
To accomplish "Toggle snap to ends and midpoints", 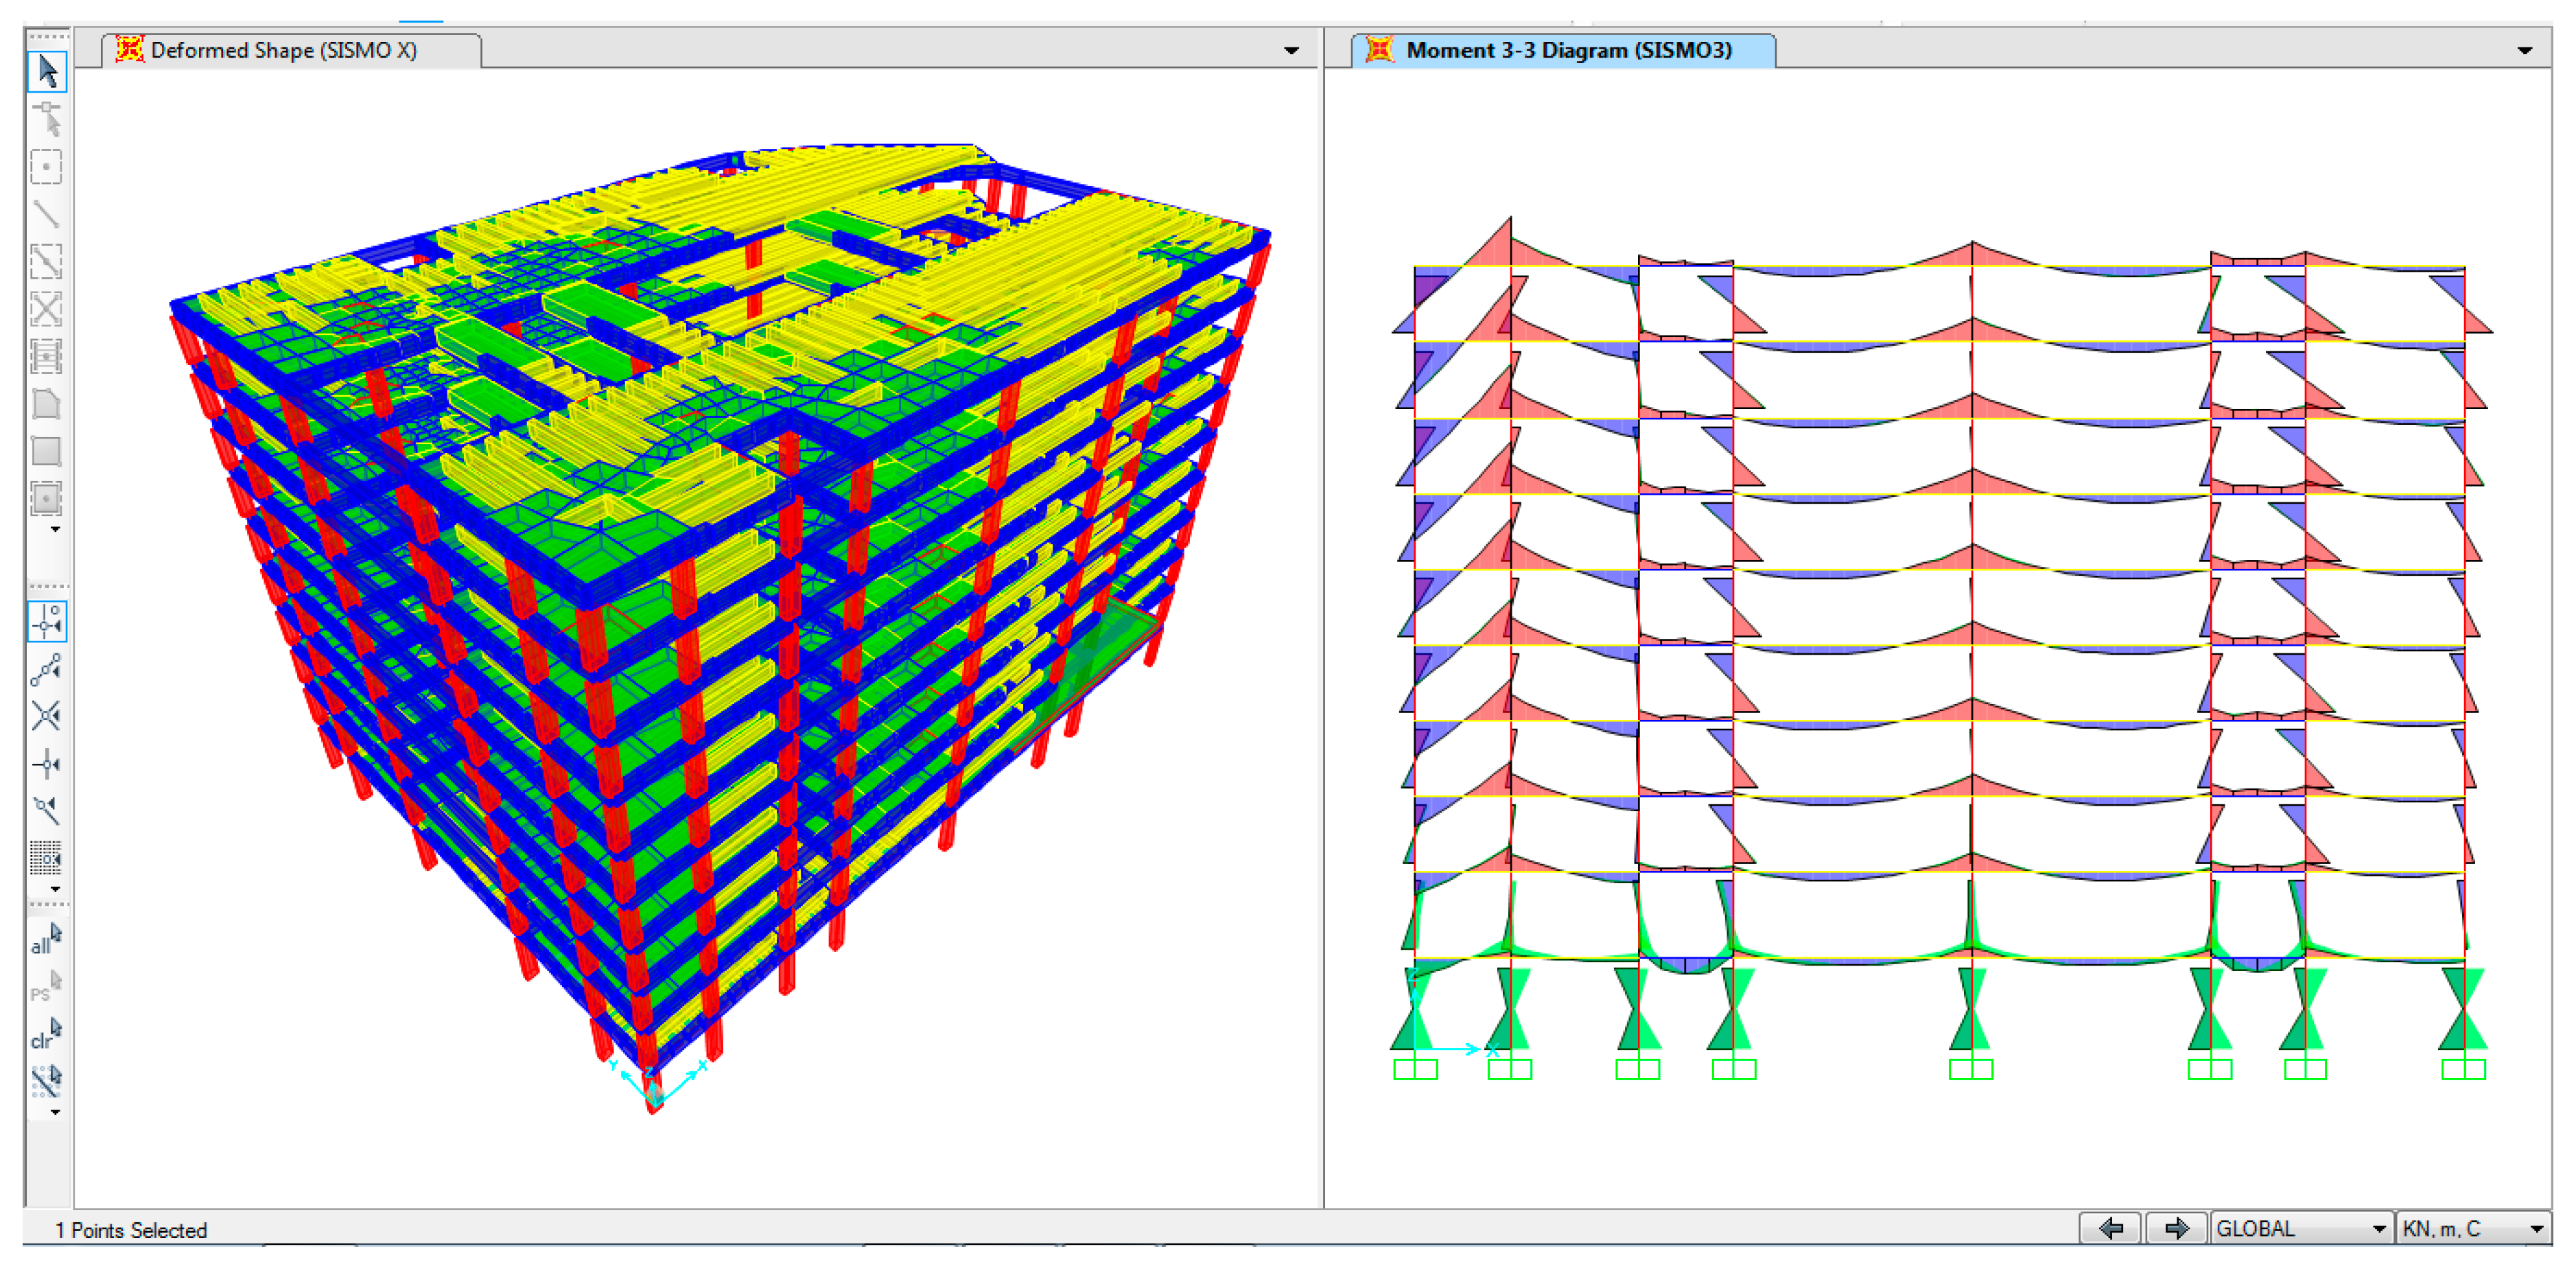I will pos(47,669).
